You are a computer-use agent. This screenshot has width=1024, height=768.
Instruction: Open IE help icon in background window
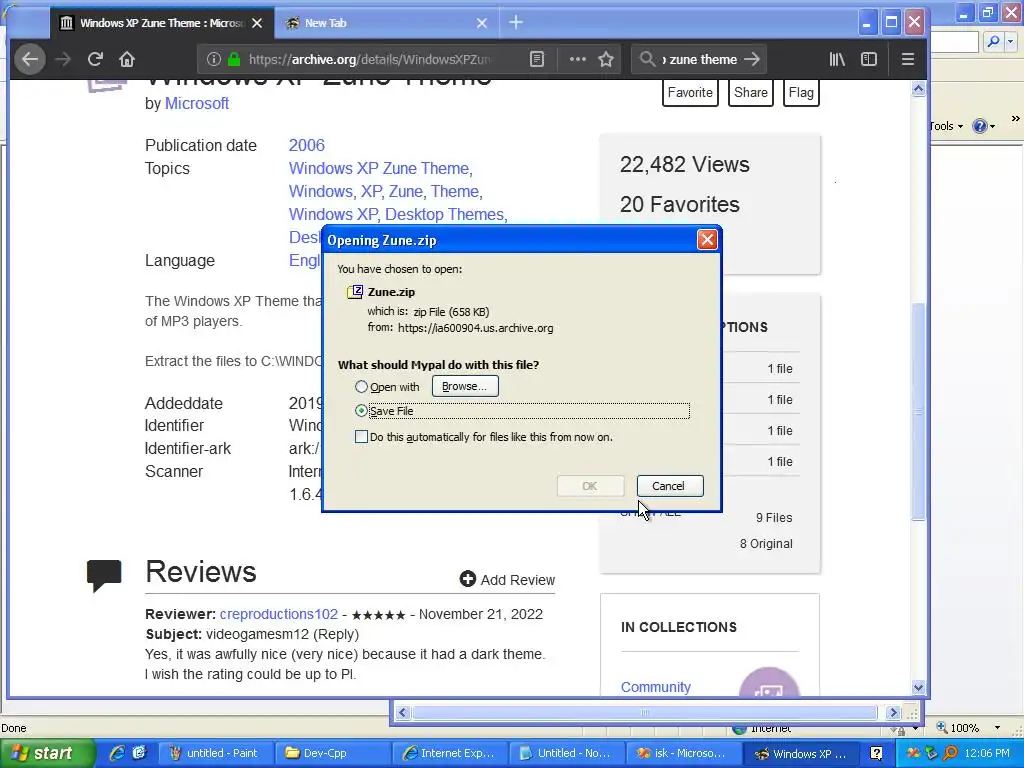pos(980,126)
